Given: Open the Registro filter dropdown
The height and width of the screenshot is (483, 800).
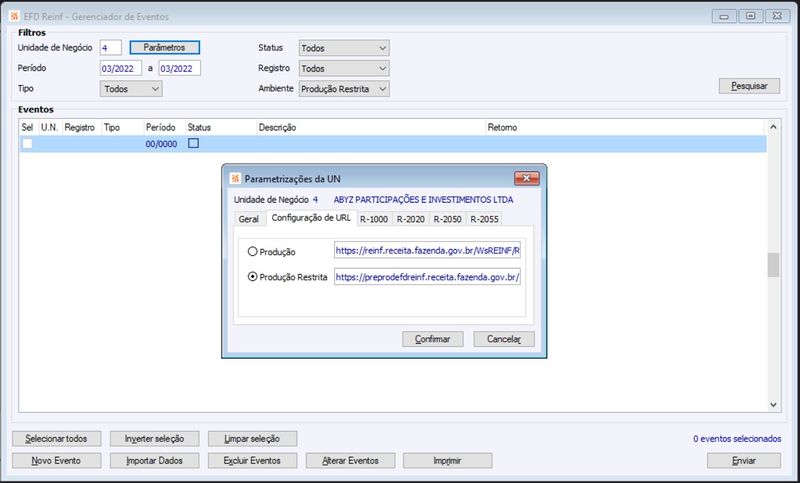Looking at the screenshot, I should [x=344, y=68].
